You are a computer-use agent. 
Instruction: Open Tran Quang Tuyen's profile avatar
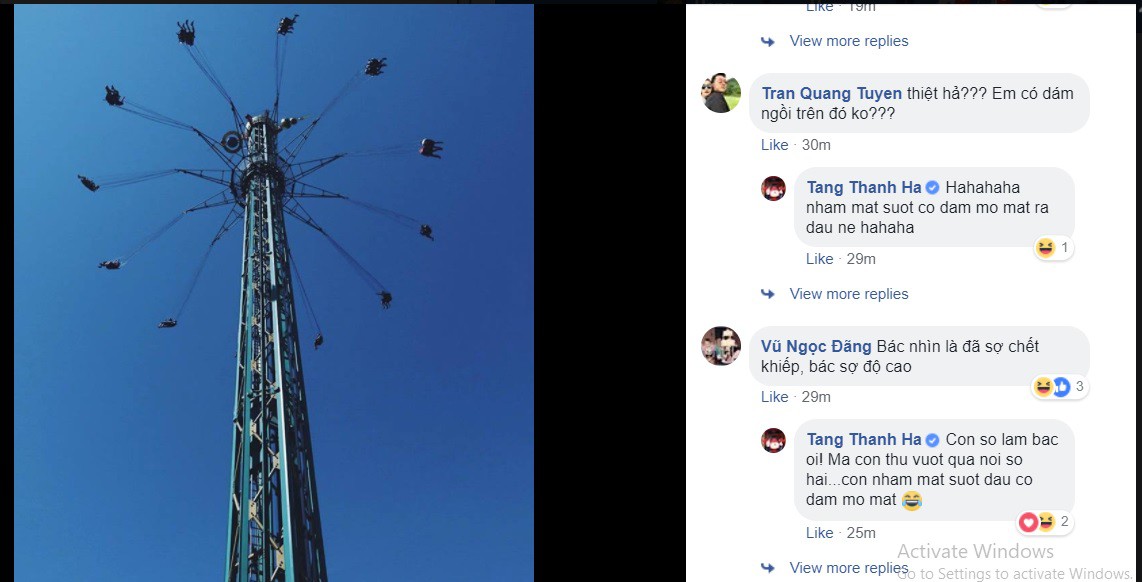pos(721,93)
